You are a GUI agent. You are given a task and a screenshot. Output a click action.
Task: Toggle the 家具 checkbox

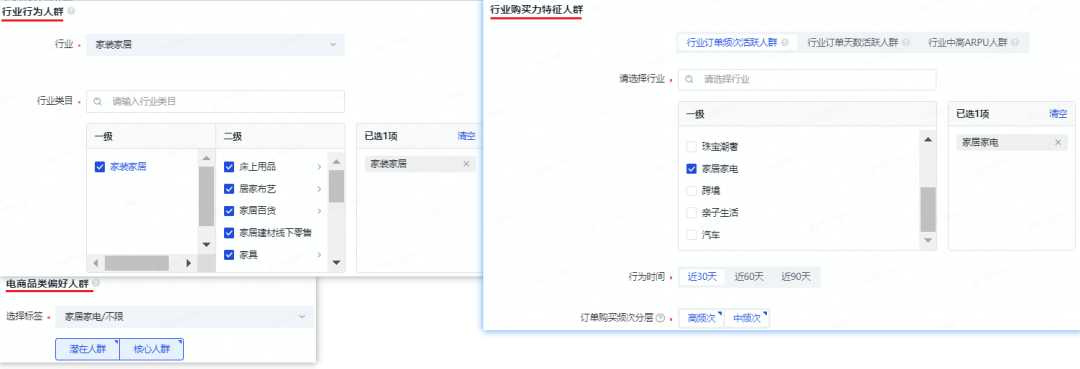[229, 255]
